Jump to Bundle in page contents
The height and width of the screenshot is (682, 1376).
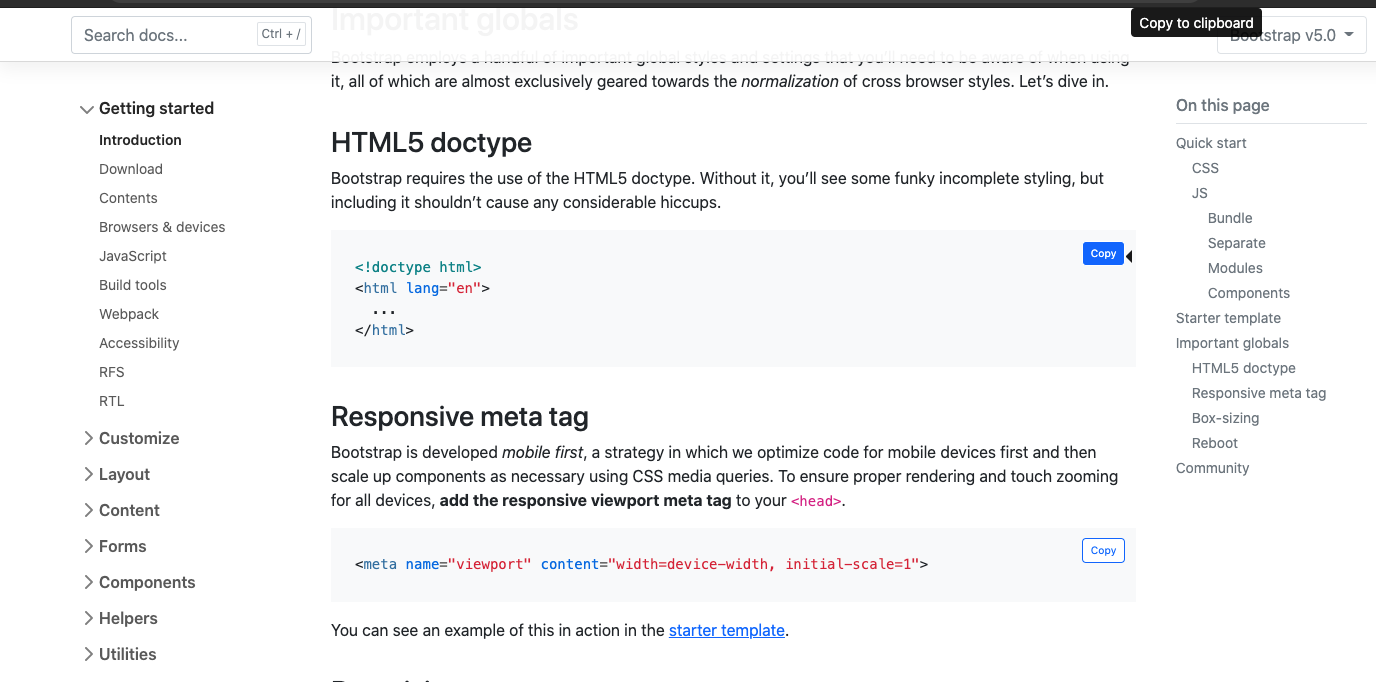click(1230, 218)
